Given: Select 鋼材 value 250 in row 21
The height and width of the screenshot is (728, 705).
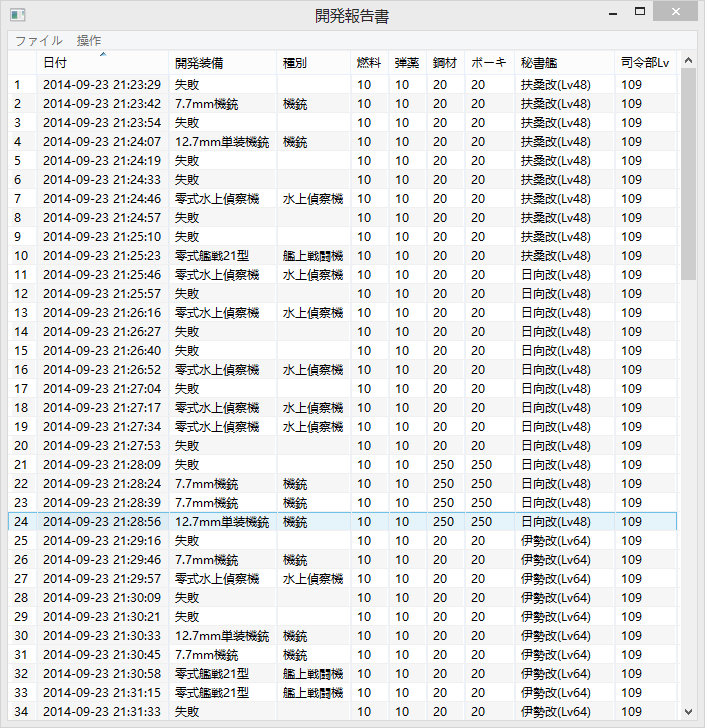Looking at the screenshot, I should [444, 465].
